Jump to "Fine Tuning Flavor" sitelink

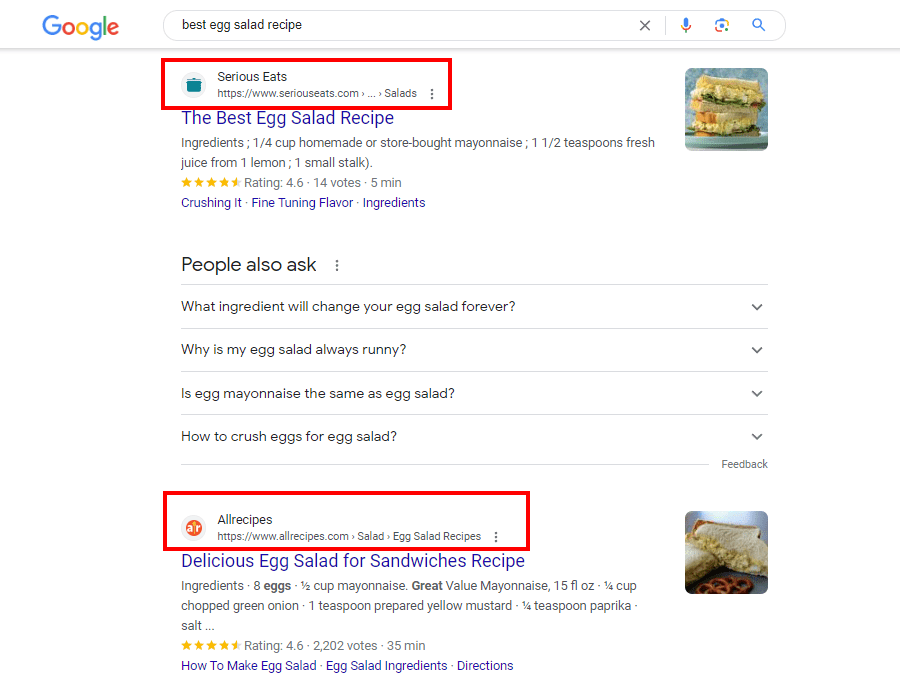click(x=302, y=203)
